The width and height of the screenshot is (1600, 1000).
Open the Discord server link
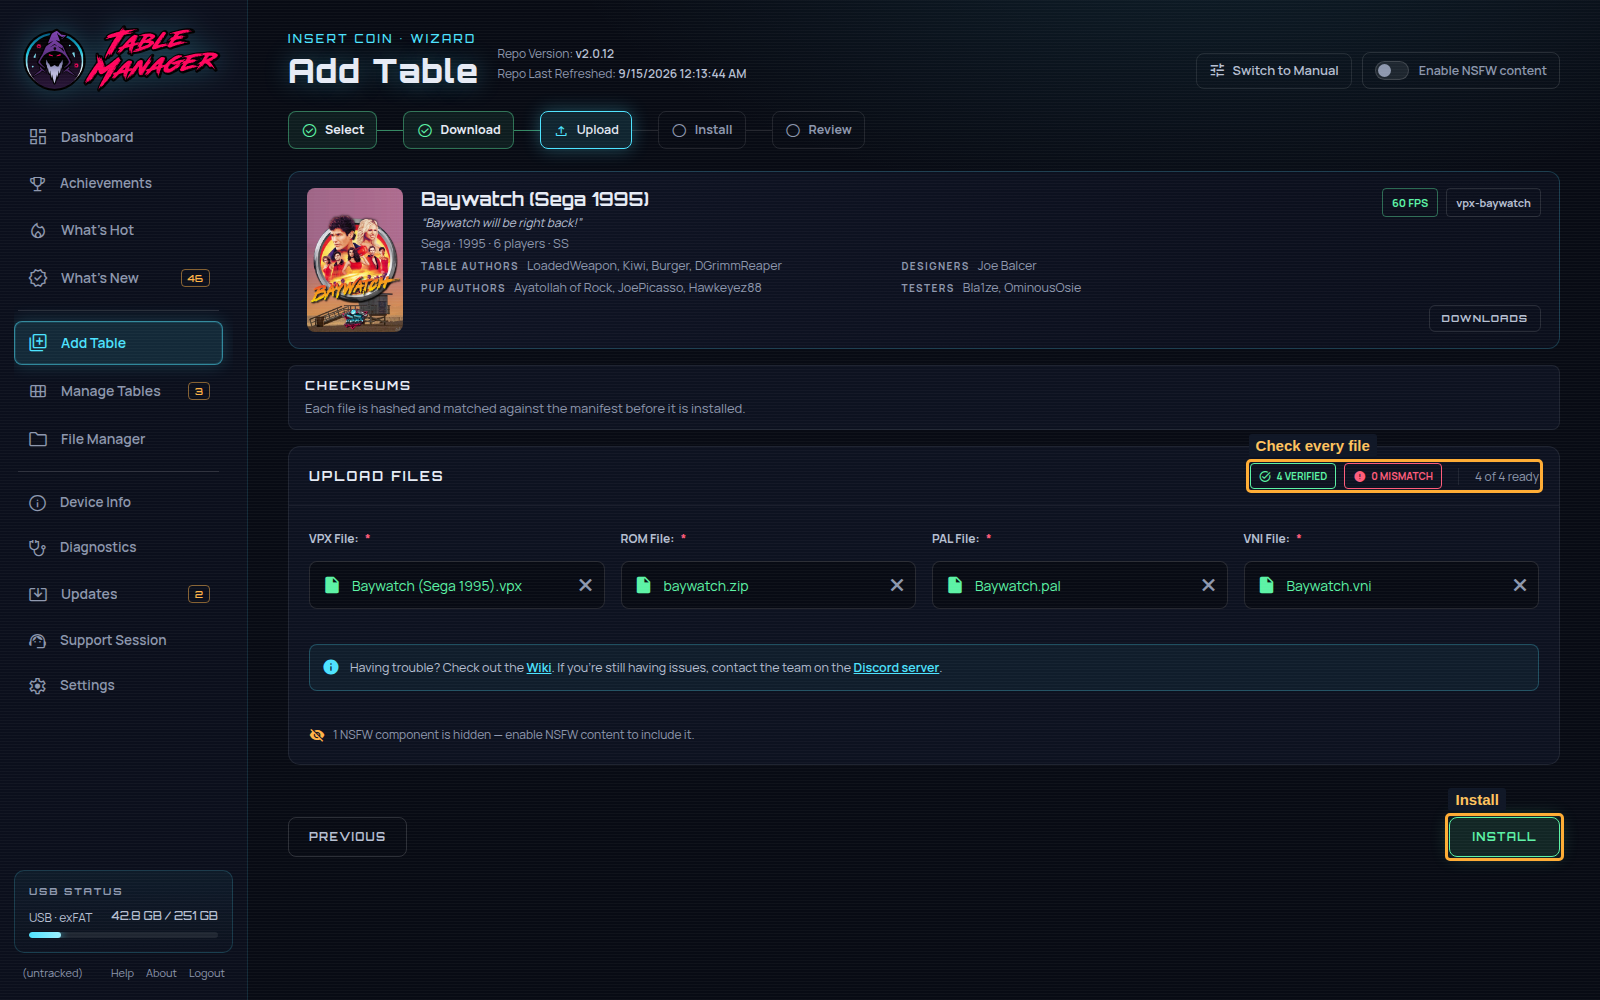tap(896, 668)
